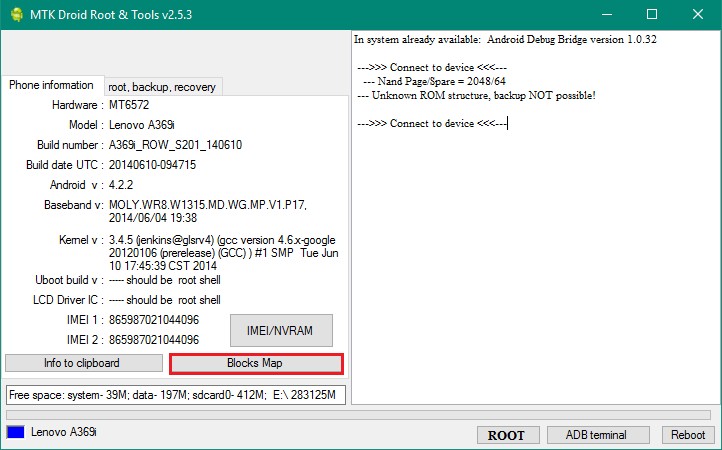722x450 pixels.
Task: Click the blue device status color box
Action: tap(15, 433)
